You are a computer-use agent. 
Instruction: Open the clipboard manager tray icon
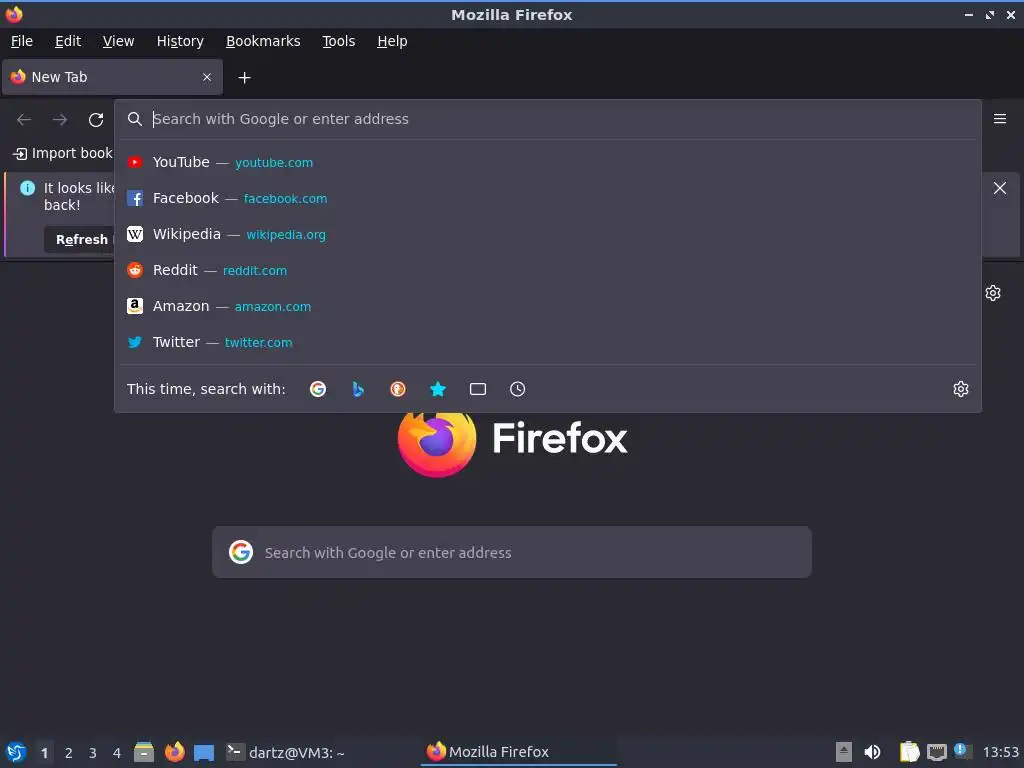(x=909, y=752)
